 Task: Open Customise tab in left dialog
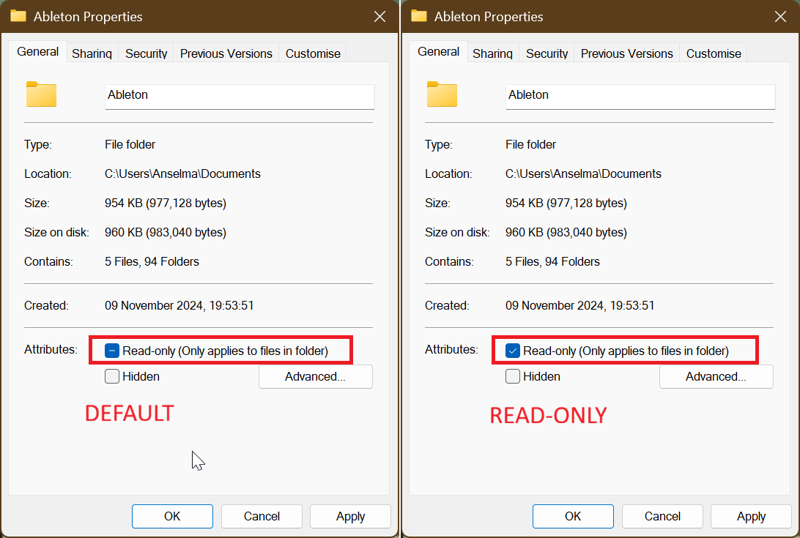[313, 54]
